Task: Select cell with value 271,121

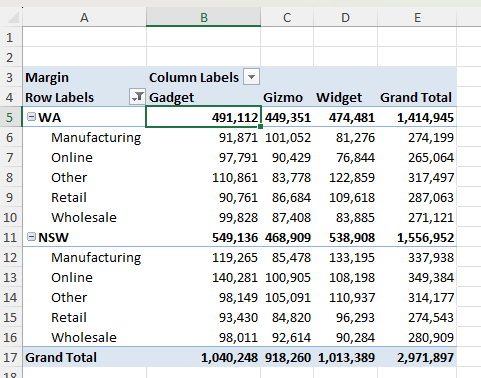Action: (417, 217)
